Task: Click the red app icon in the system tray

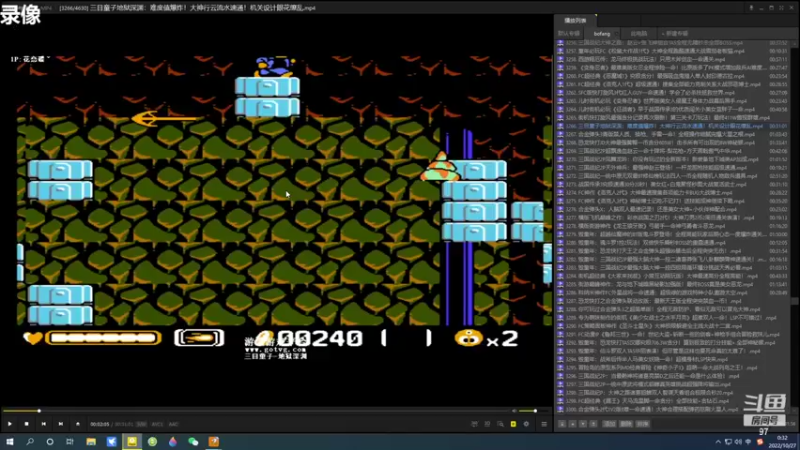Action: tap(760, 442)
